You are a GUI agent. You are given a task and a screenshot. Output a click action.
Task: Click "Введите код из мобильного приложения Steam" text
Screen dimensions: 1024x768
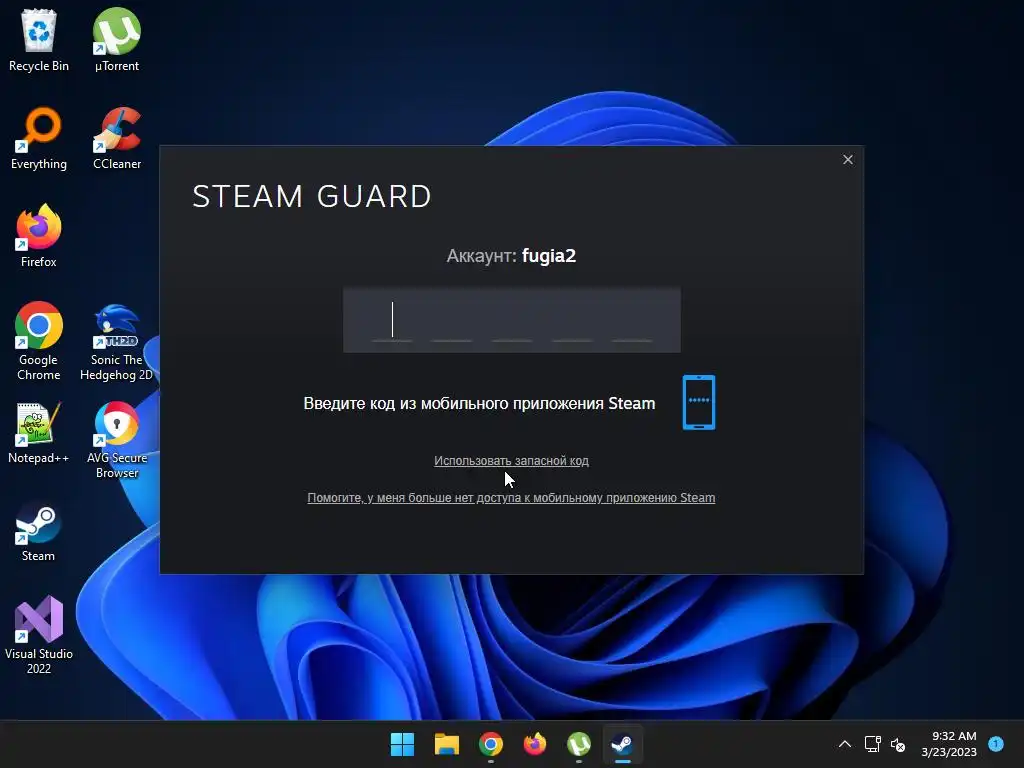click(479, 404)
